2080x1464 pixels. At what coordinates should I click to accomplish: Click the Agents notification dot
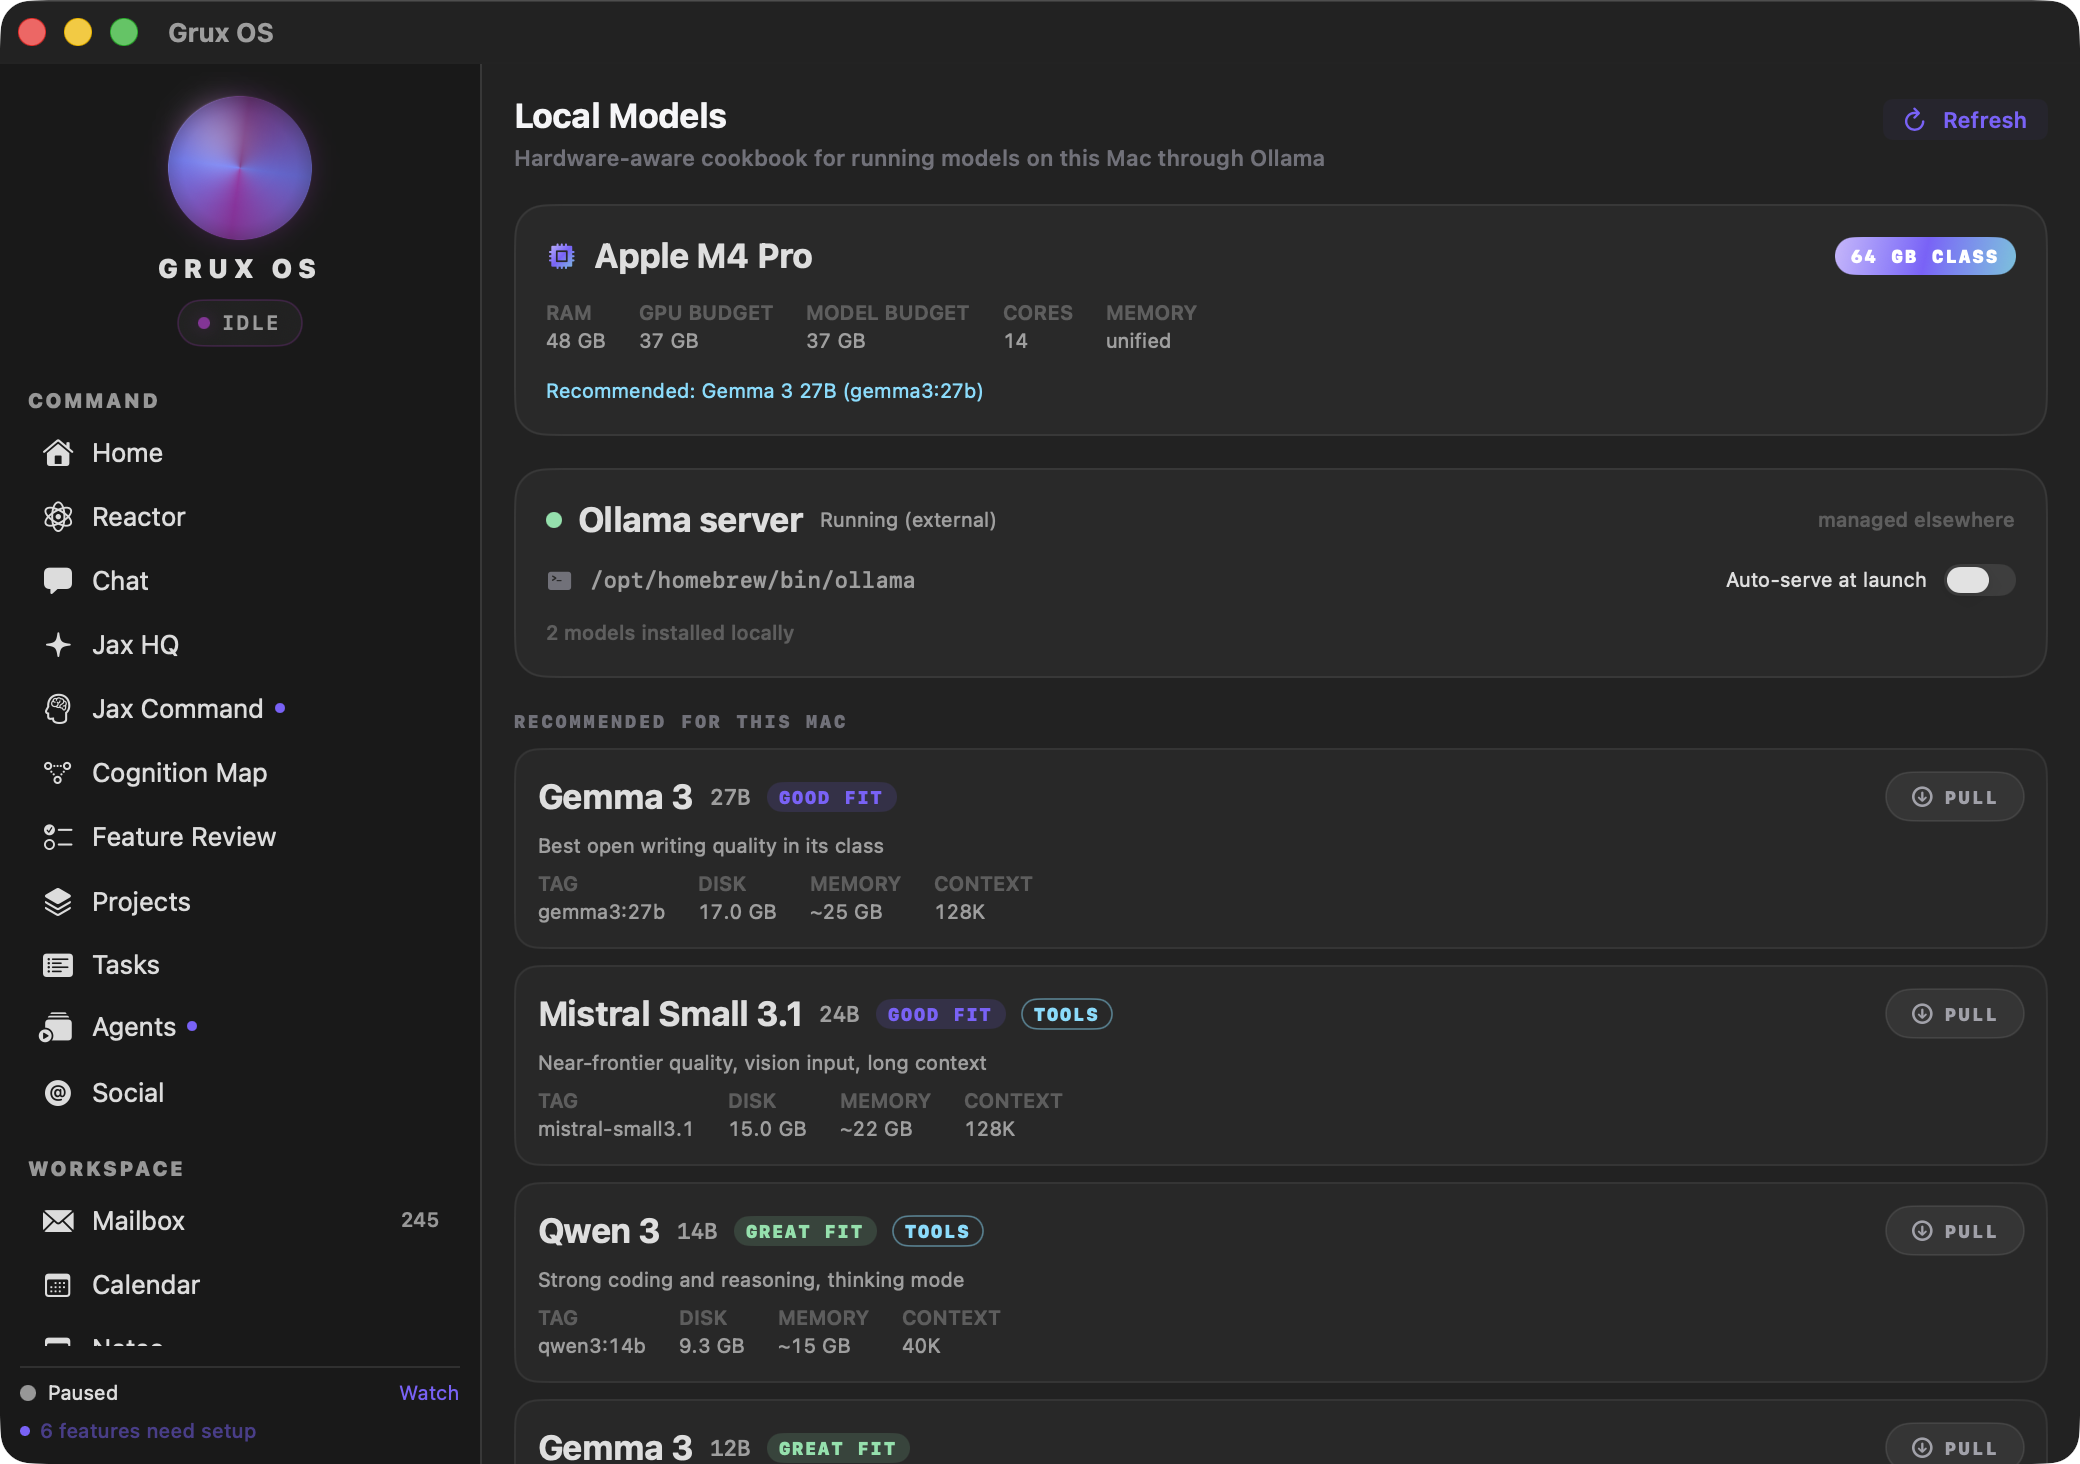192,1026
